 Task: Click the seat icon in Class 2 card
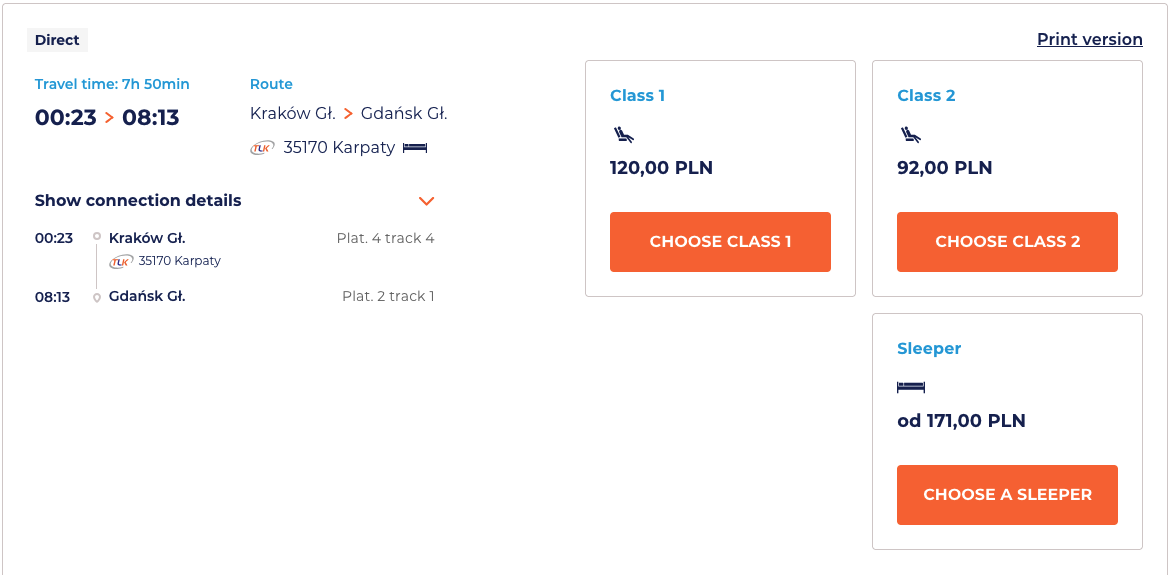click(910, 134)
